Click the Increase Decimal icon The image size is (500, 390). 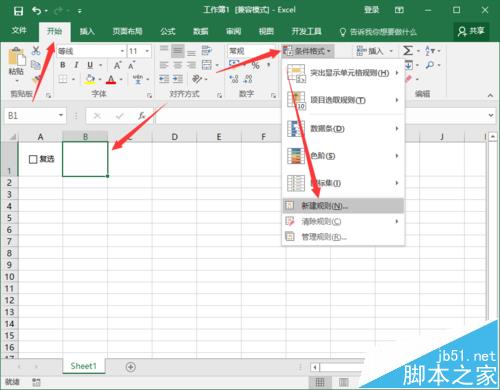[234, 79]
